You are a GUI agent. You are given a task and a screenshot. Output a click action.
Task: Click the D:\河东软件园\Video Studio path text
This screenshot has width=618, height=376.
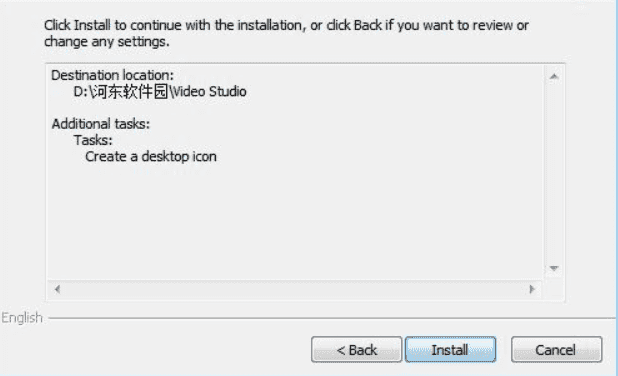160,91
